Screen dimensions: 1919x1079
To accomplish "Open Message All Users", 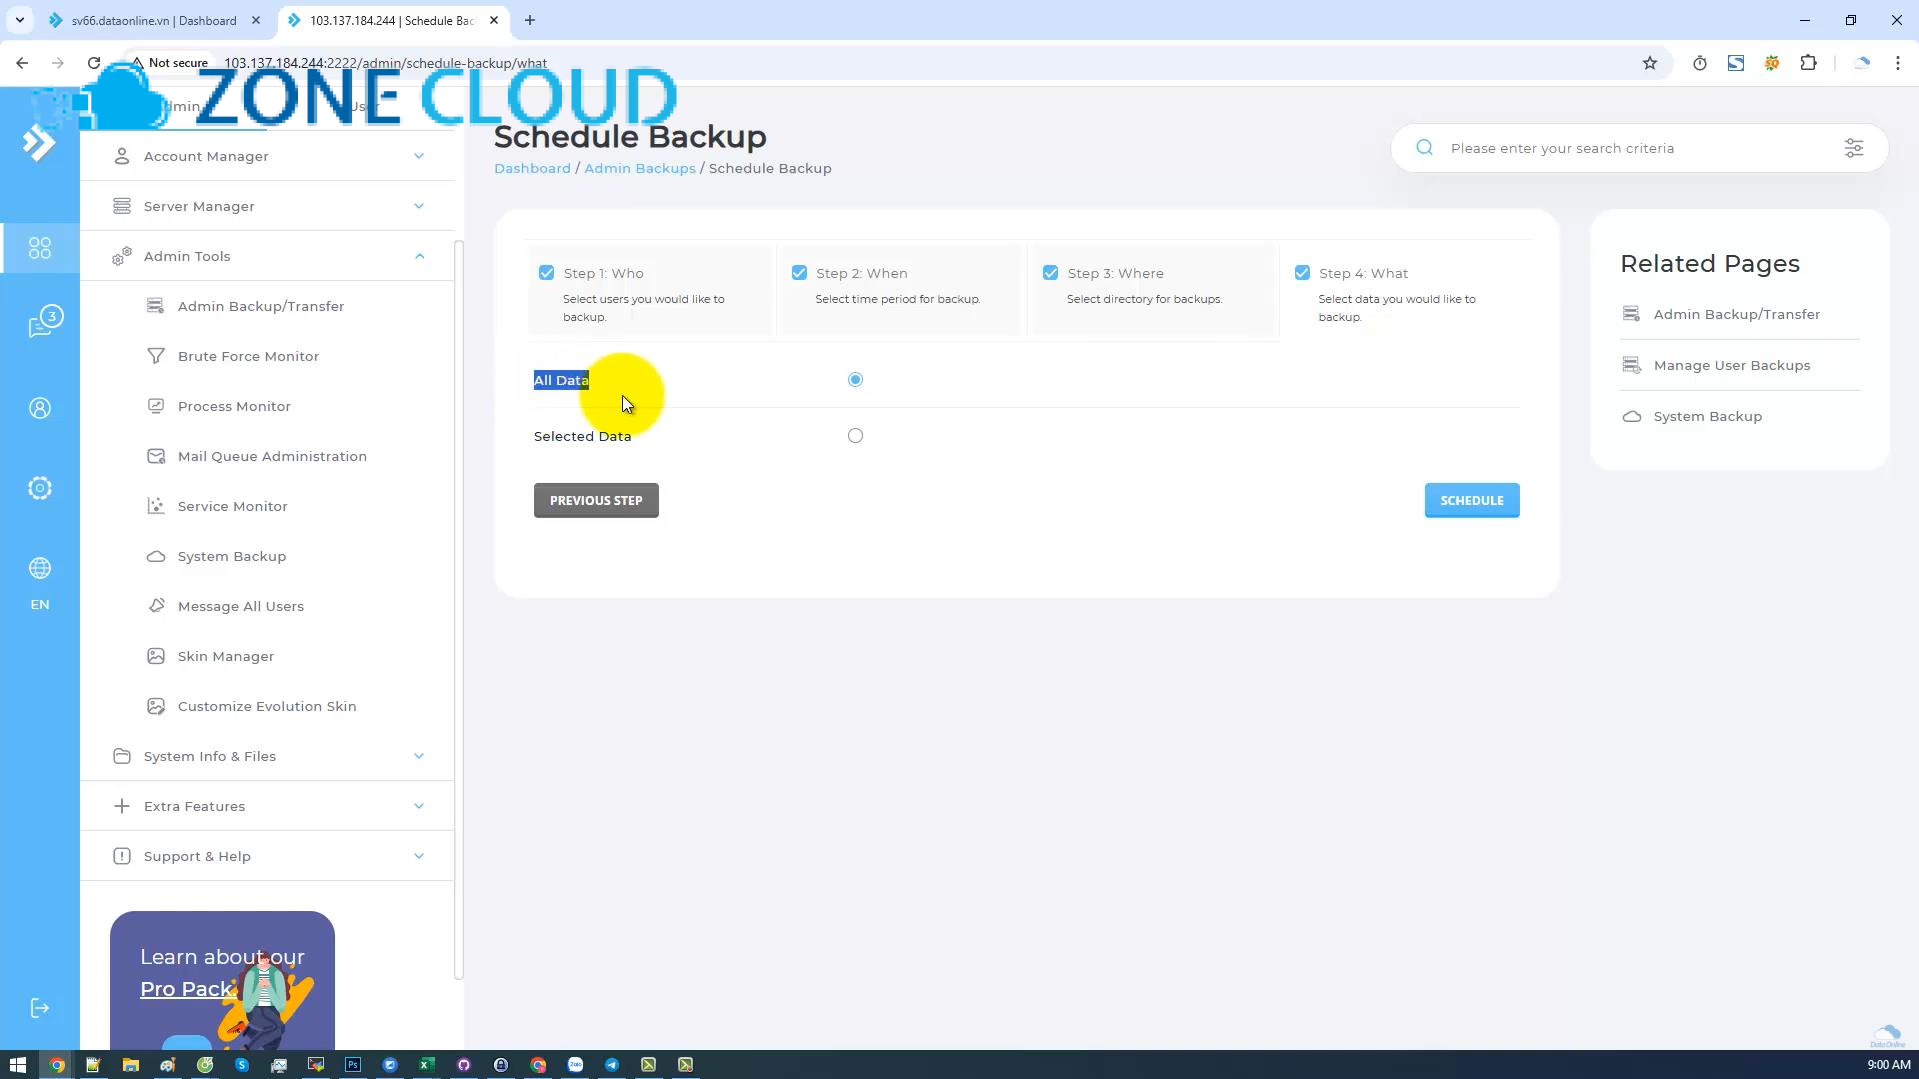I will pyautogui.click(x=240, y=605).
